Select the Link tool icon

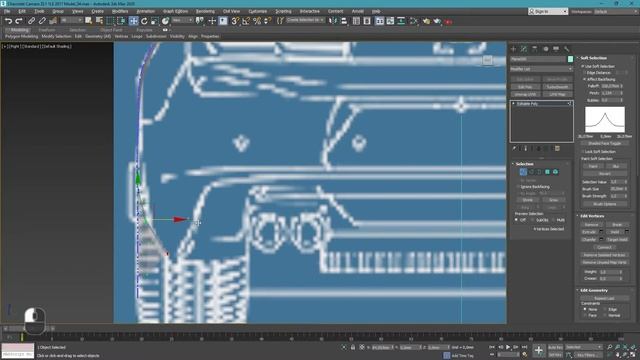(x=31, y=21)
